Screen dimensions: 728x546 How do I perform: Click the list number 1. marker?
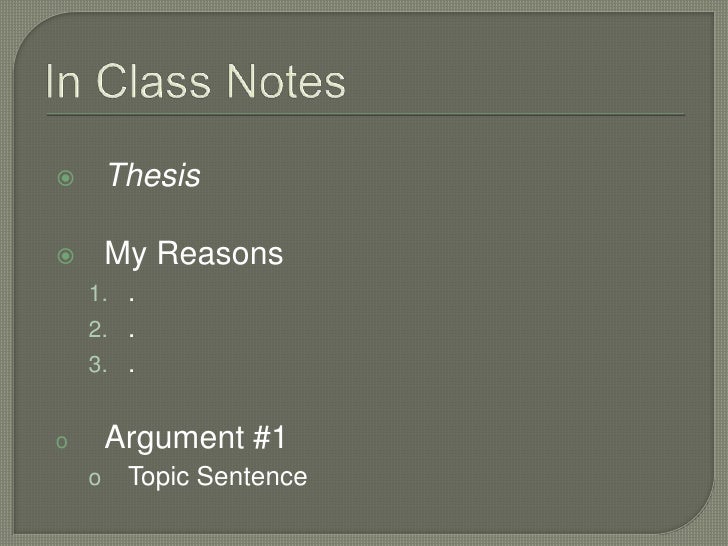coord(98,297)
